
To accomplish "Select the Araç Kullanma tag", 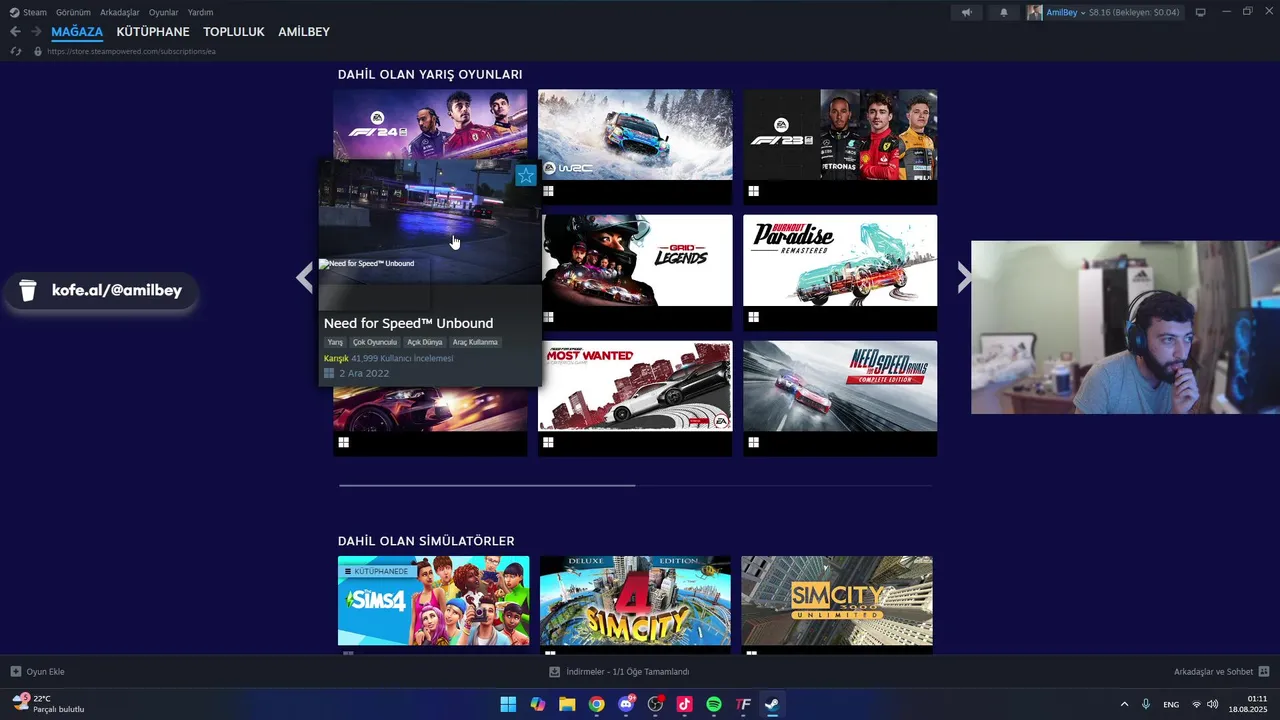I will (x=475, y=342).
